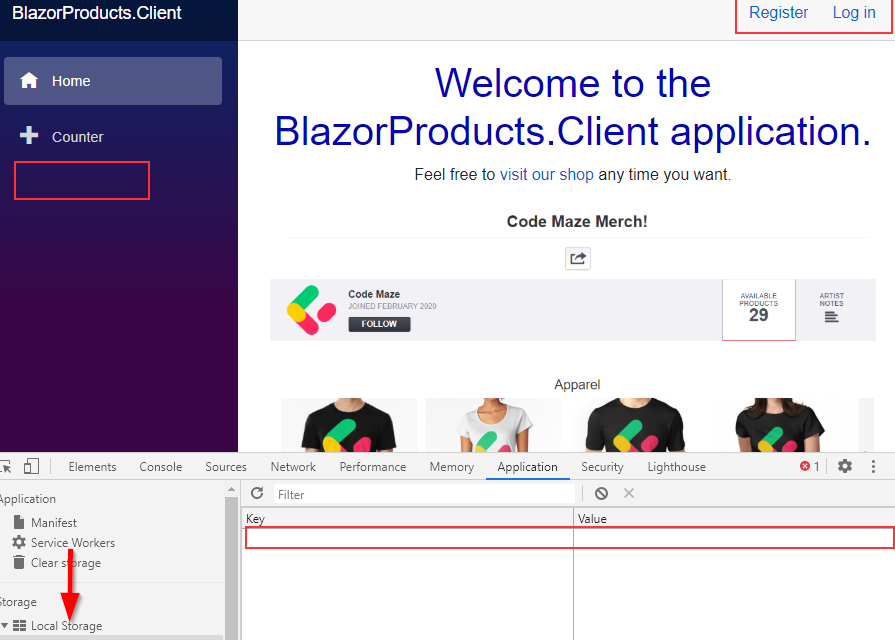Click the DevTools kebab menu icon
895x640 pixels.
[x=873, y=467]
